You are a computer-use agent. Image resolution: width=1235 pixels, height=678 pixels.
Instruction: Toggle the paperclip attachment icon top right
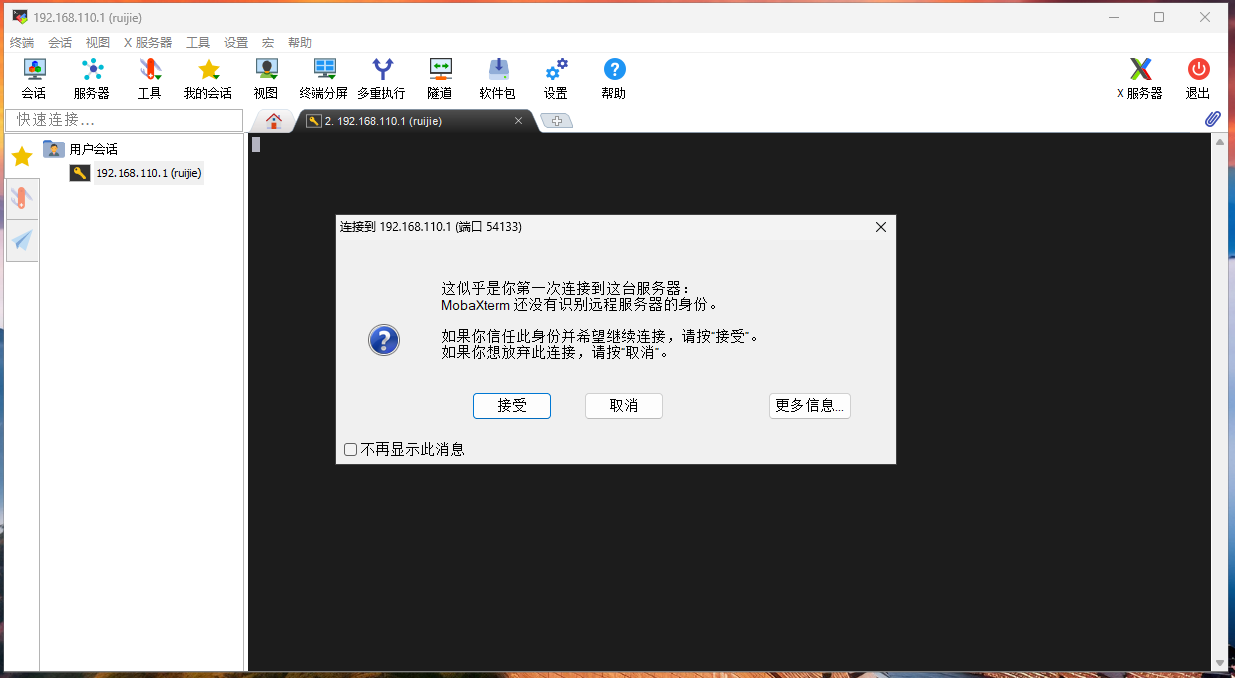[1211, 119]
